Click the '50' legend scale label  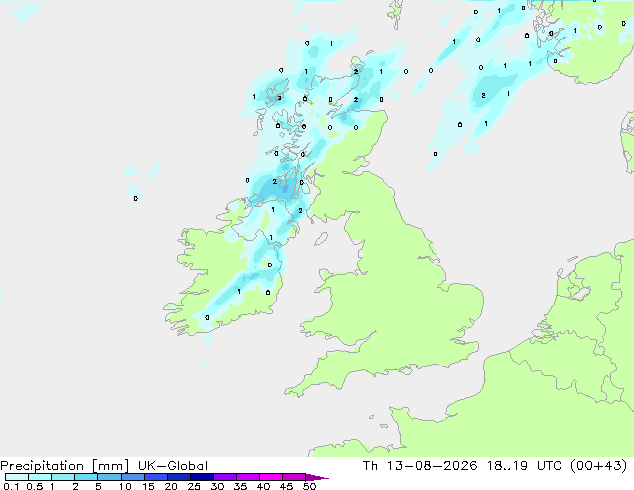(309, 486)
